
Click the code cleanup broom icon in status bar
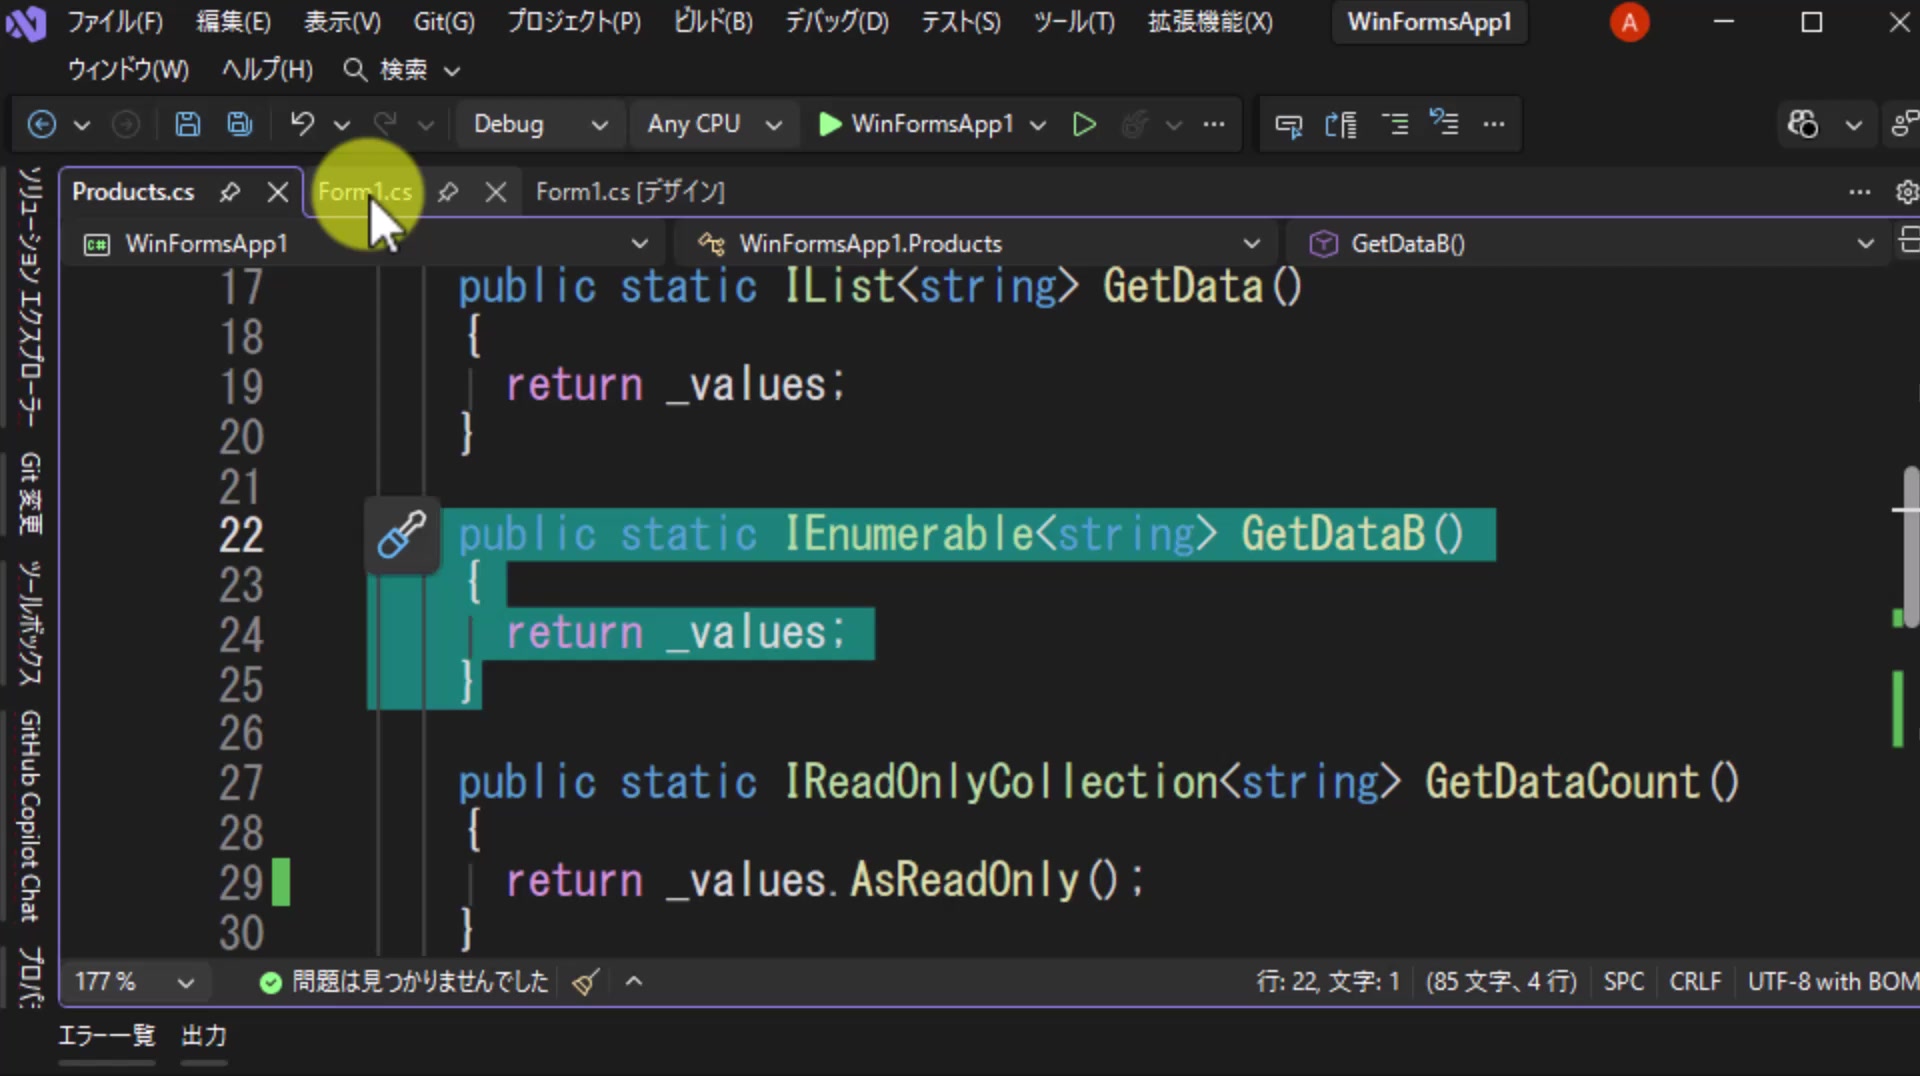(x=586, y=982)
